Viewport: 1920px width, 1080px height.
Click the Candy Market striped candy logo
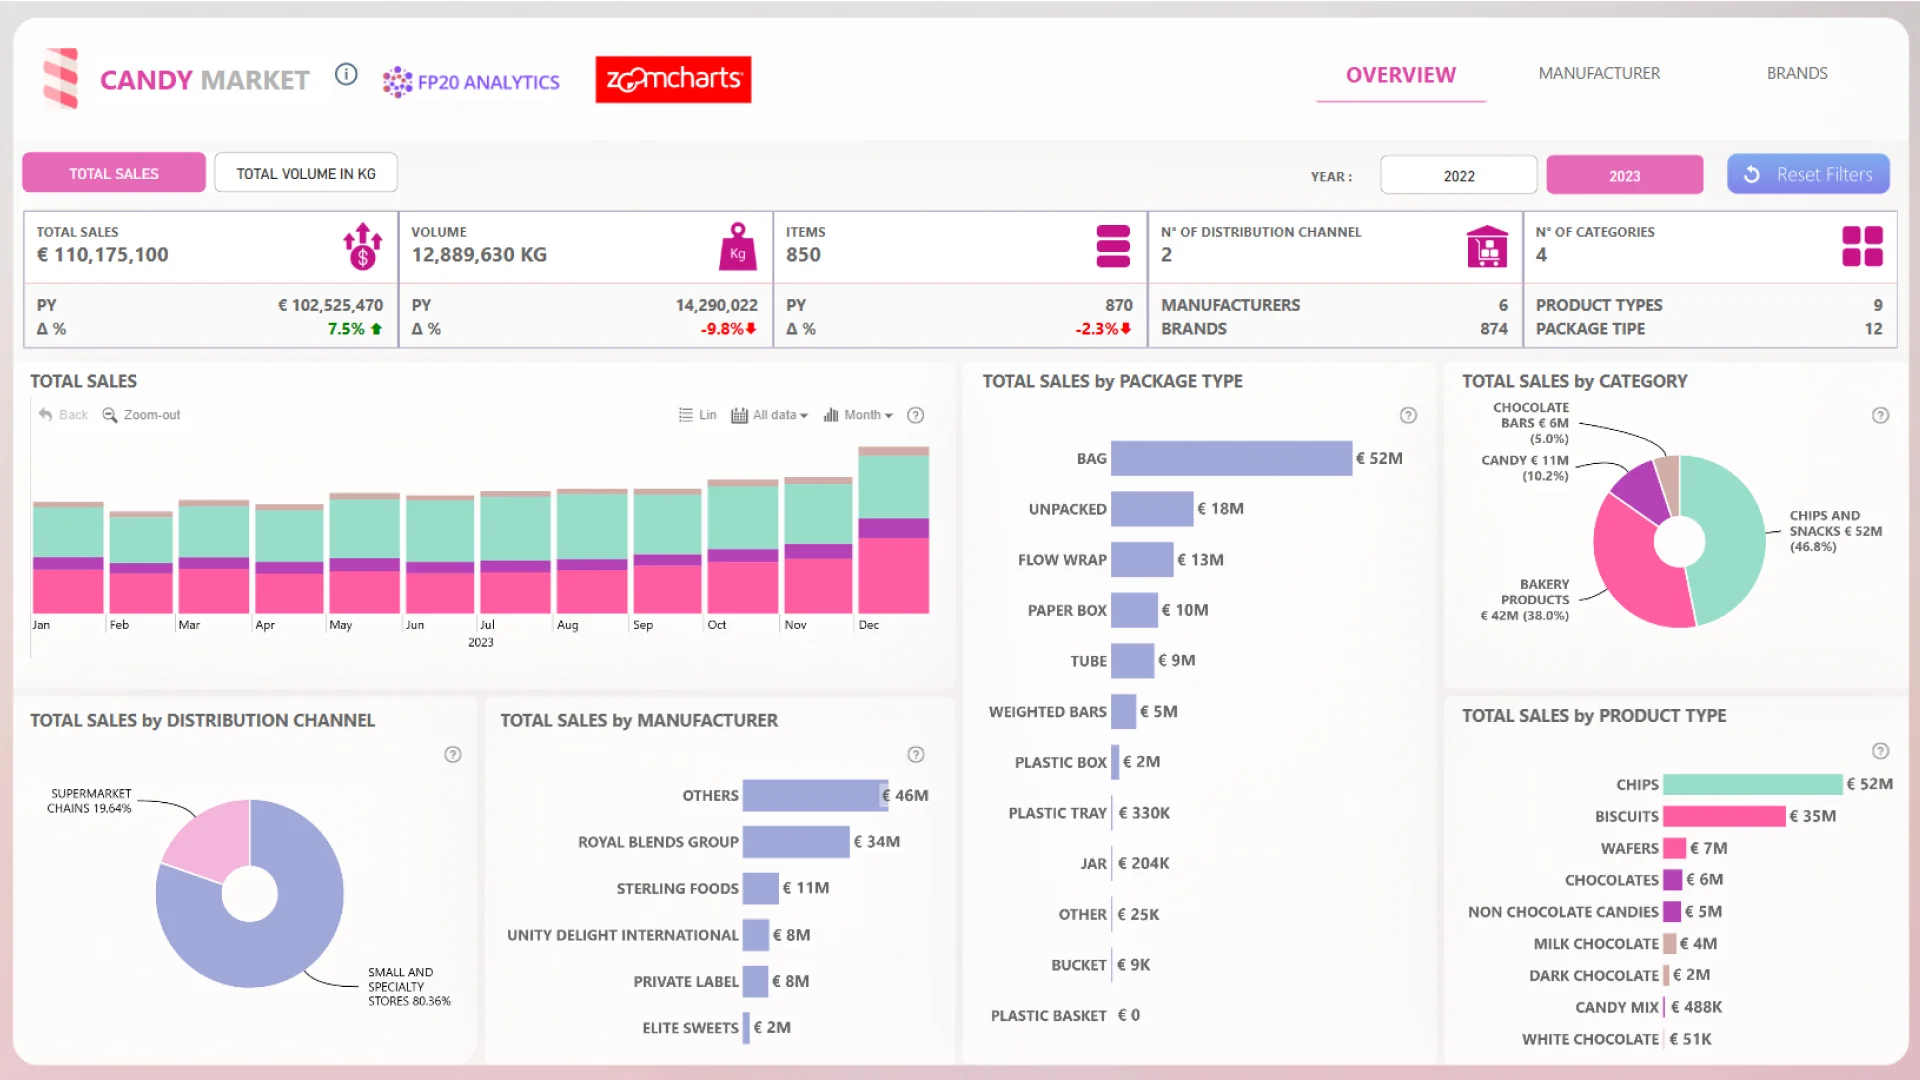[61, 78]
